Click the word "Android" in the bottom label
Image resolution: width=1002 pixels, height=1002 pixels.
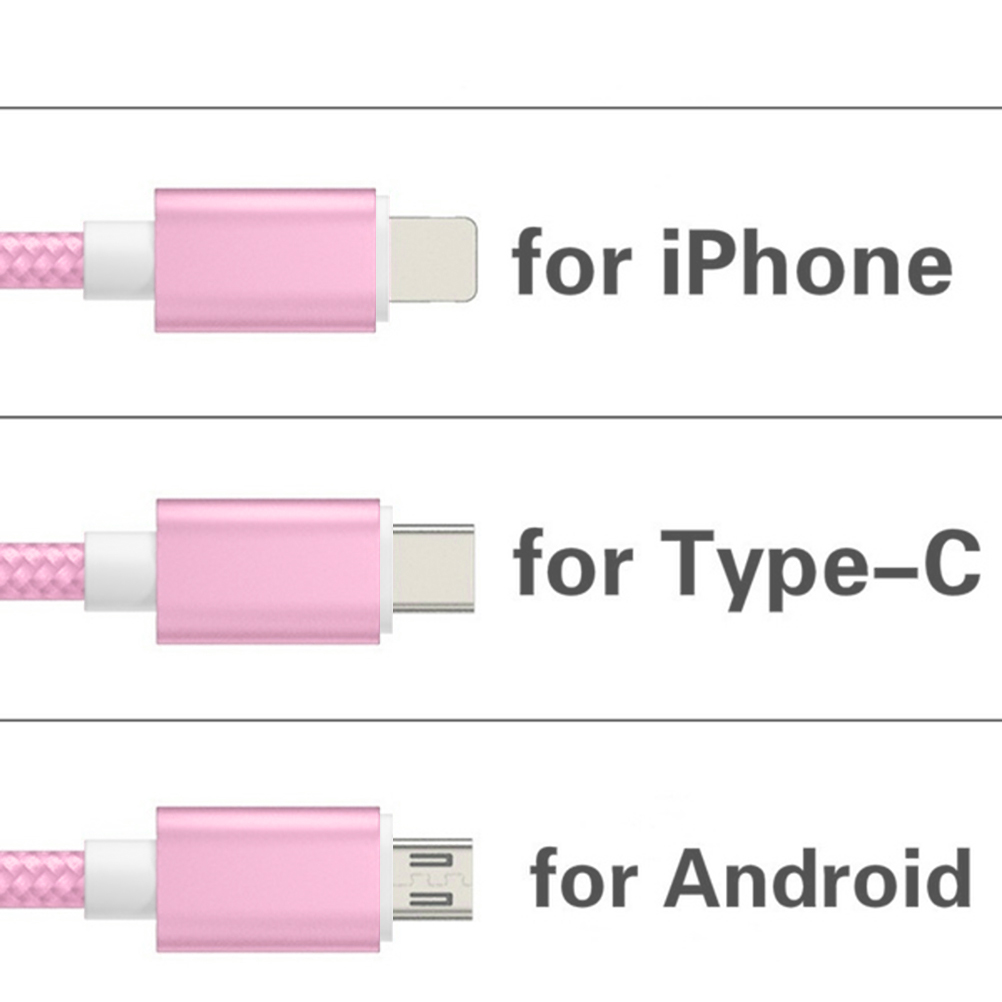click(817, 877)
